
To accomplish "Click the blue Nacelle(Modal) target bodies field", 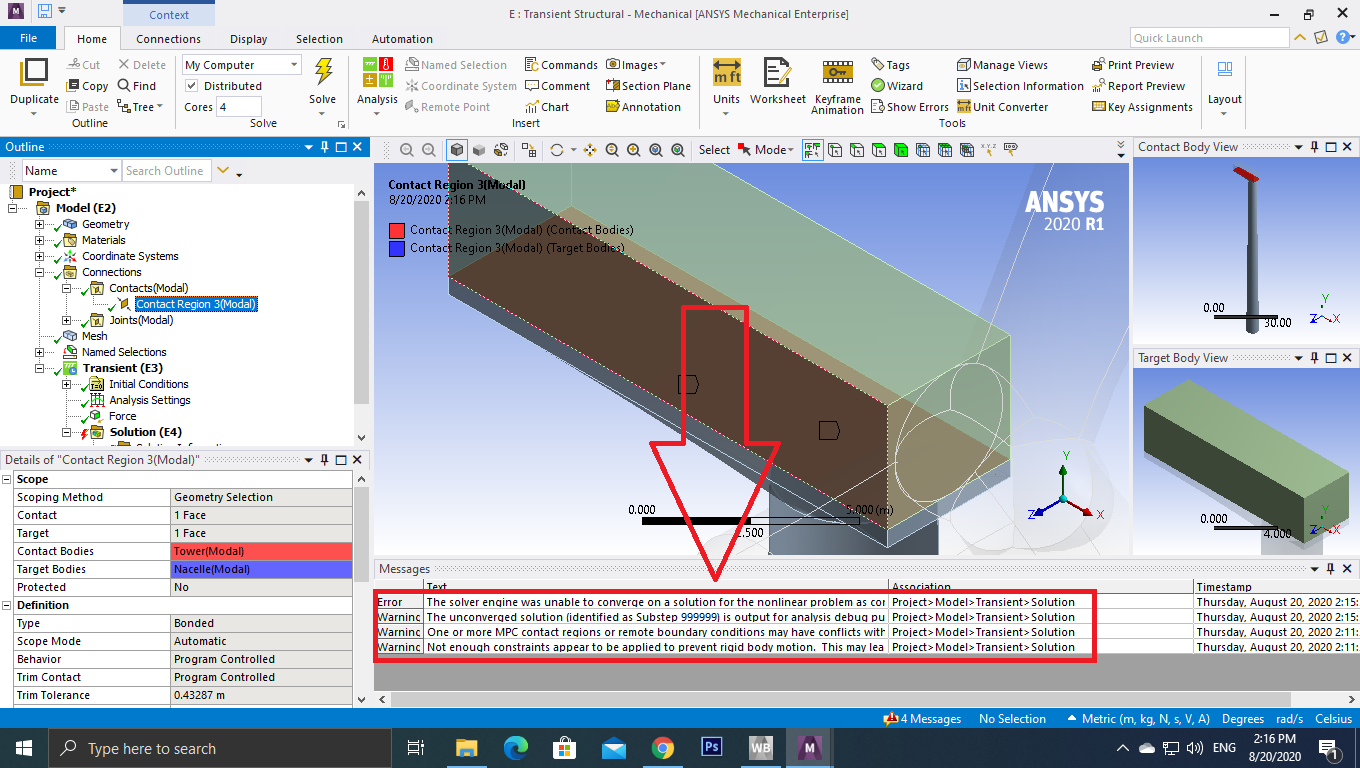I will coord(262,569).
